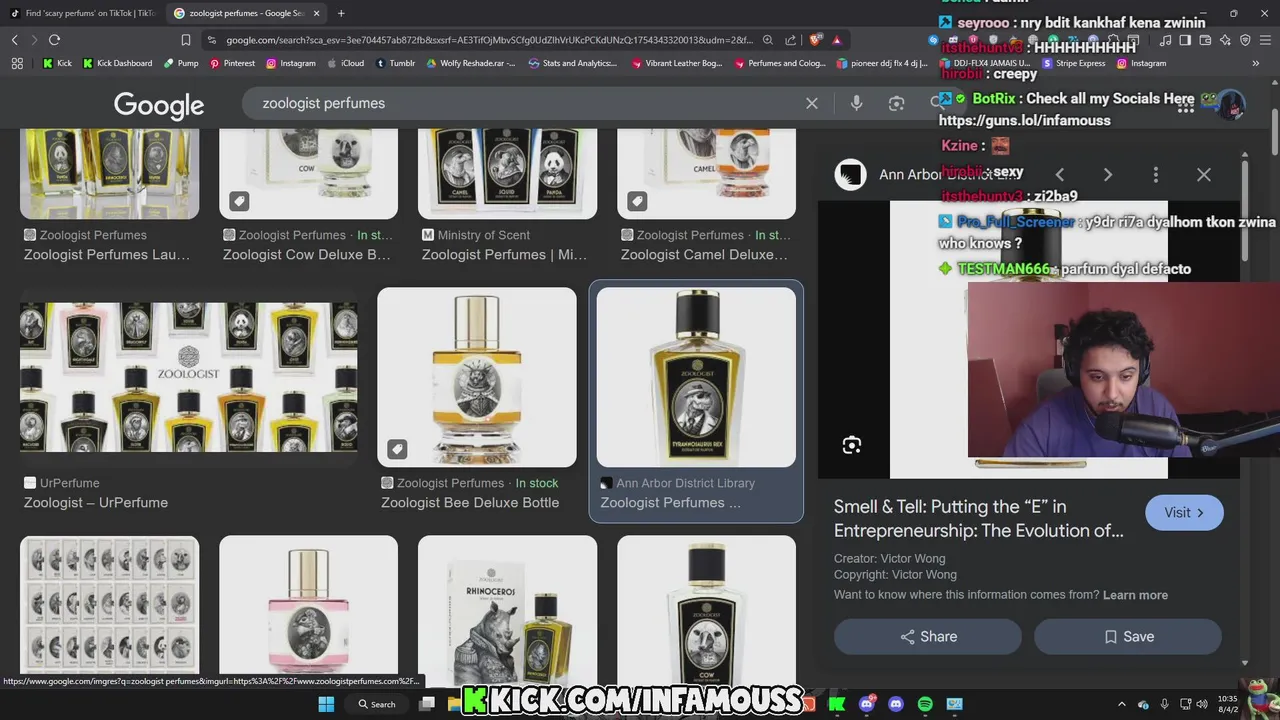Click the taskbar Search box
This screenshot has width=1280, height=720.
378,704
